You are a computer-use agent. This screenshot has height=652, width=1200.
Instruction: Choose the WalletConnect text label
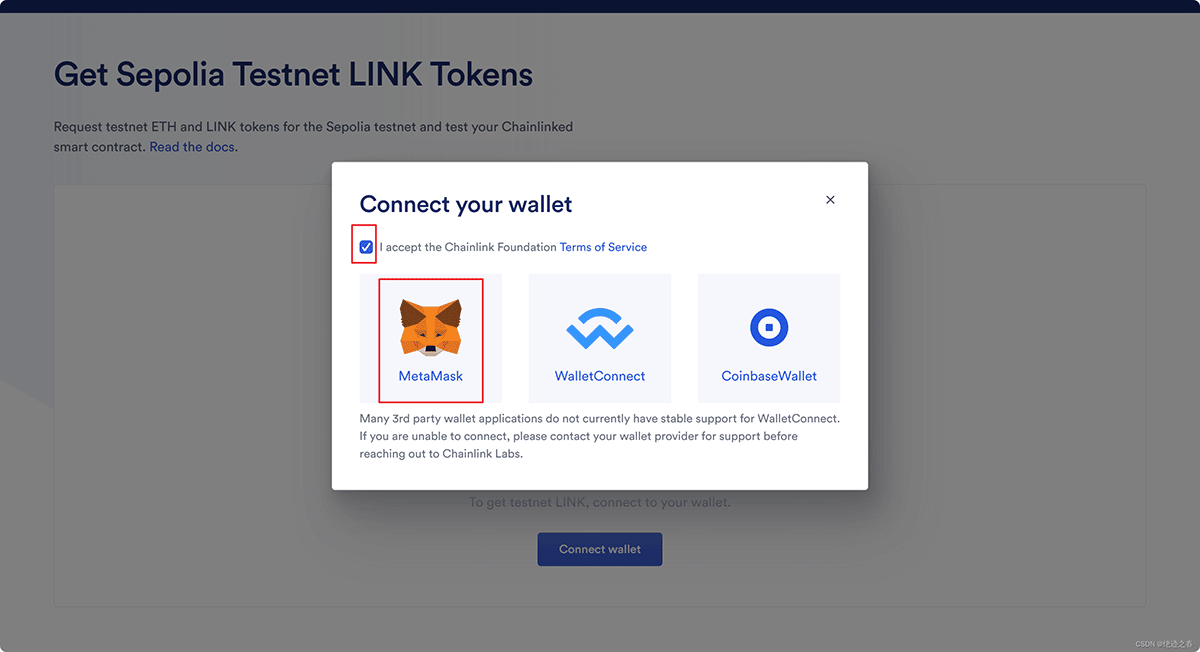tap(600, 376)
